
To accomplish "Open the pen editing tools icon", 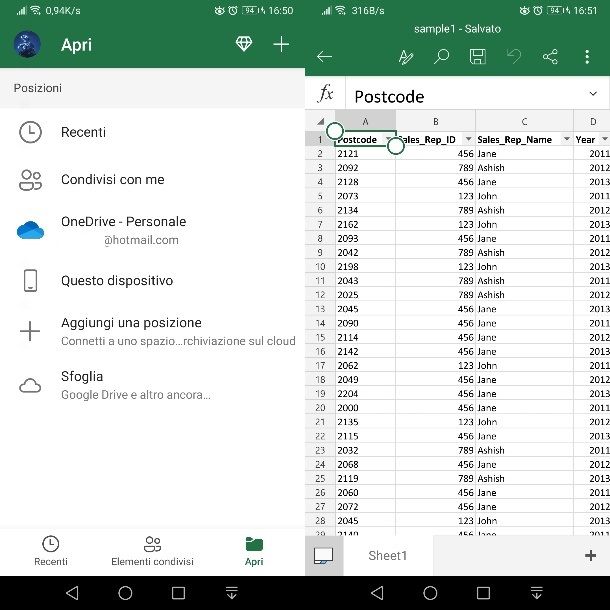I will pyautogui.click(x=406, y=57).
